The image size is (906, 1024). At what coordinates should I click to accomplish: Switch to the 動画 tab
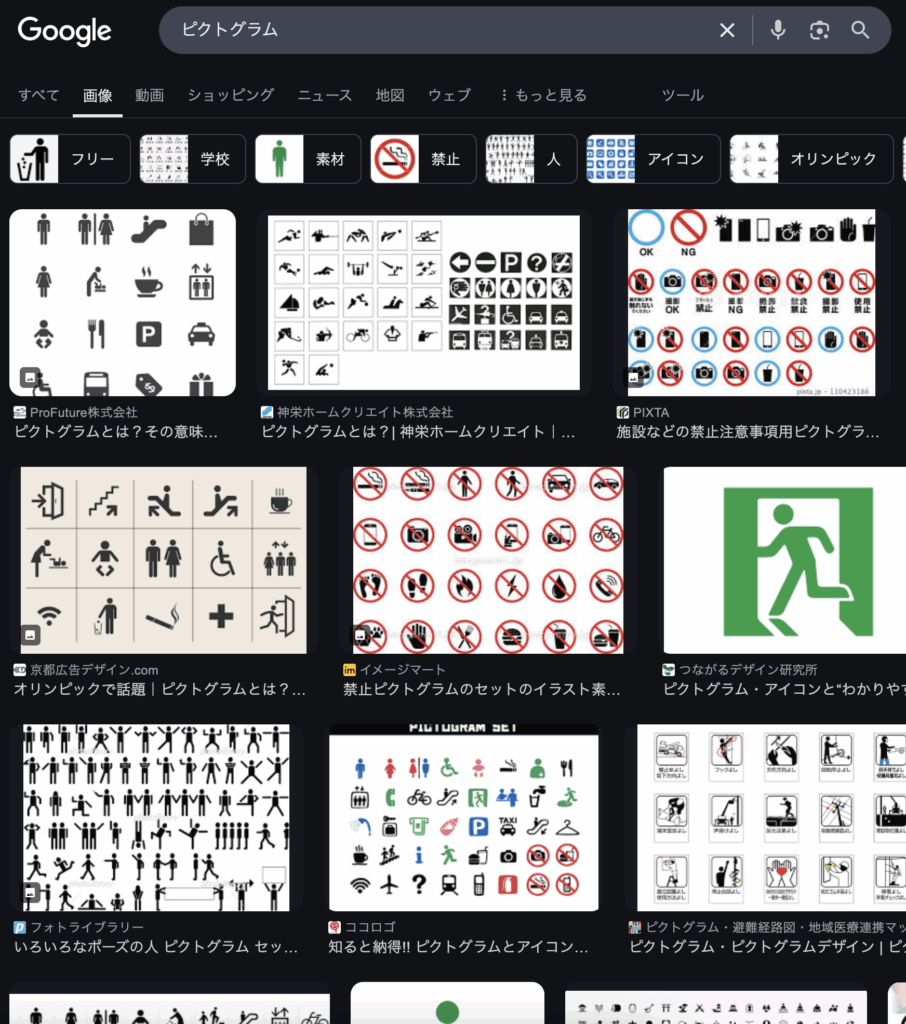(150, 95)
